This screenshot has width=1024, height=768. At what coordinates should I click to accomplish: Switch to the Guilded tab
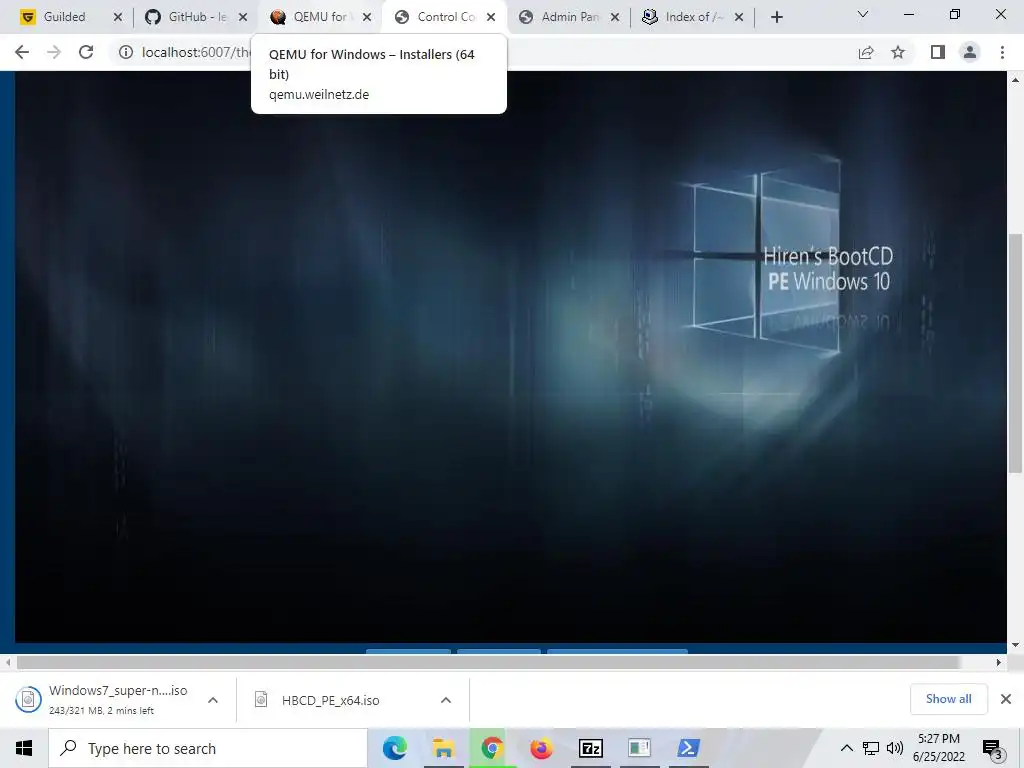(x=64, y=17)
